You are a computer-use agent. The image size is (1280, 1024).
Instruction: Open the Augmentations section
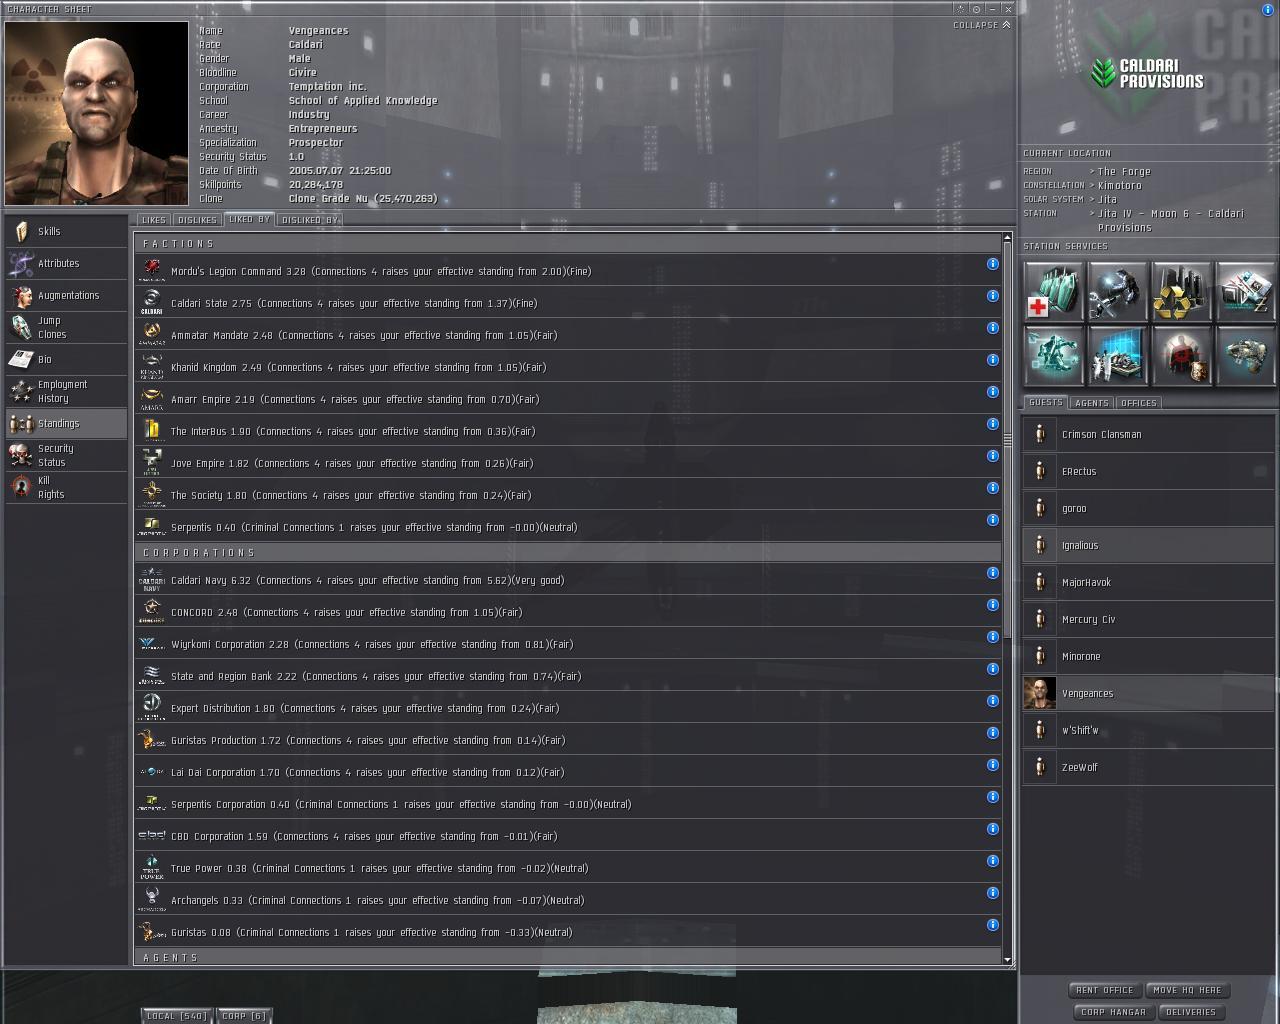[66, 295]
